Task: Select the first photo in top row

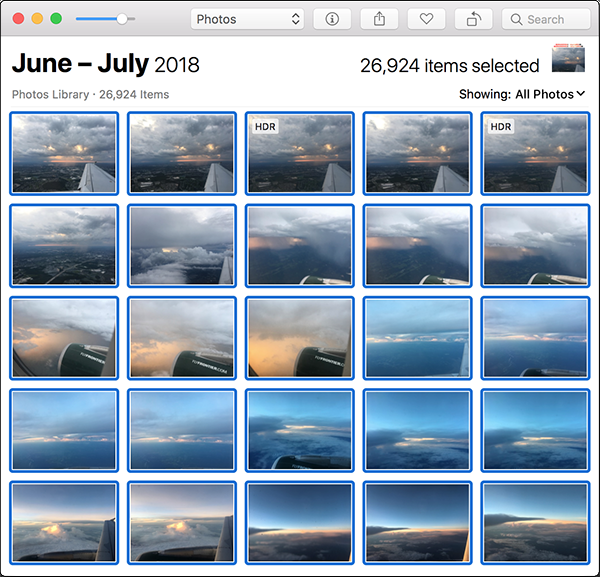Action: [64, 153]
